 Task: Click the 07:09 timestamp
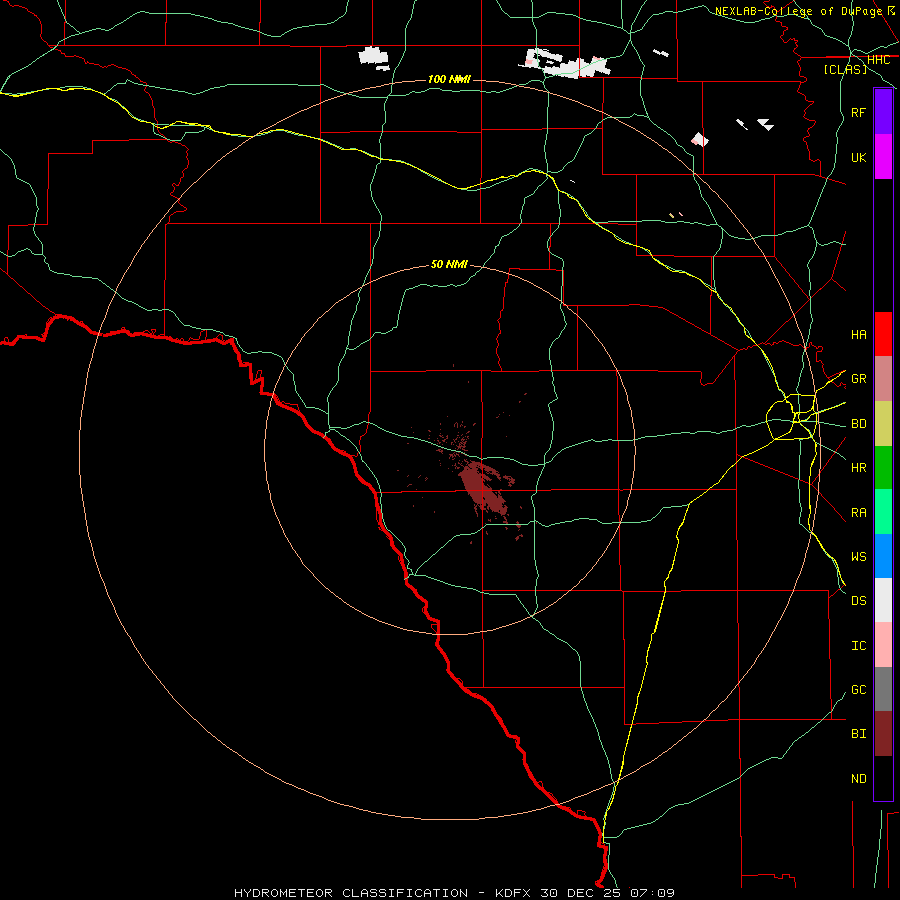652,893
